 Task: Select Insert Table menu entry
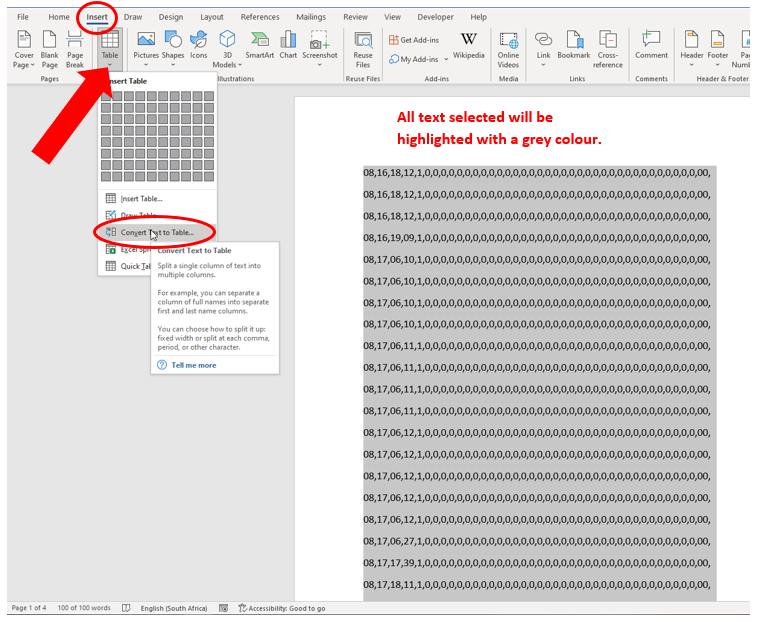tap(141, 199)
